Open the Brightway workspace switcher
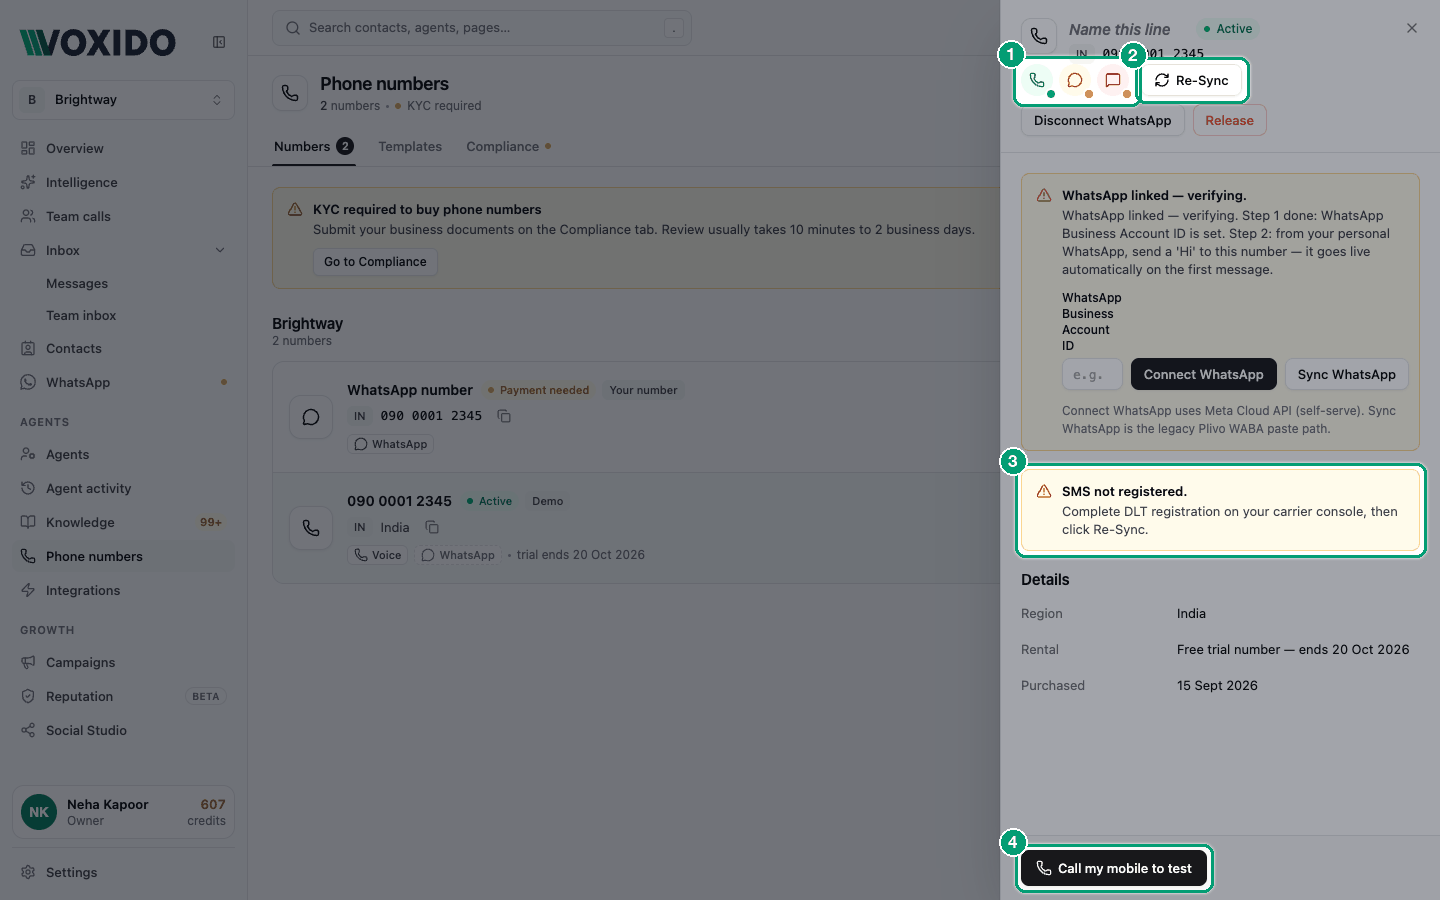The width and height of the screenshot is (1440, 900). click(124, 99)
